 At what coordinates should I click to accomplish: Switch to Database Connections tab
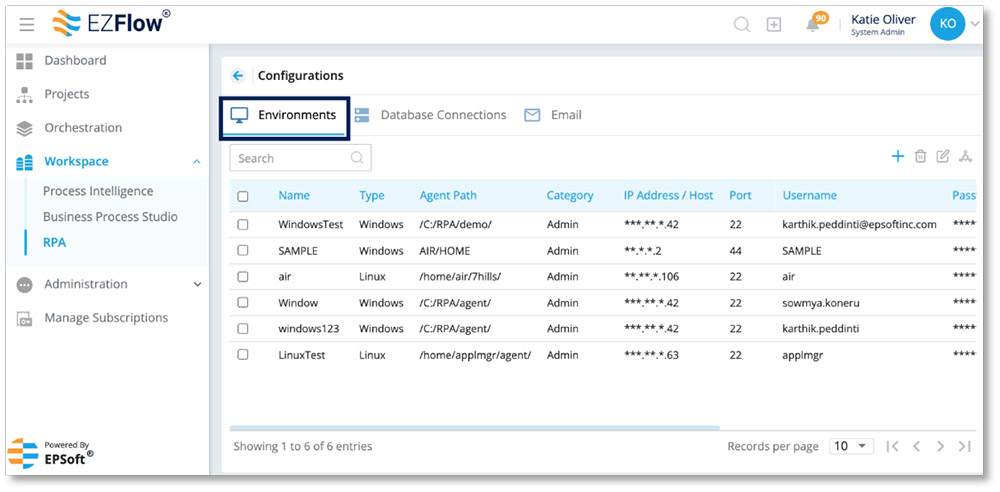[x=430, y=116]
